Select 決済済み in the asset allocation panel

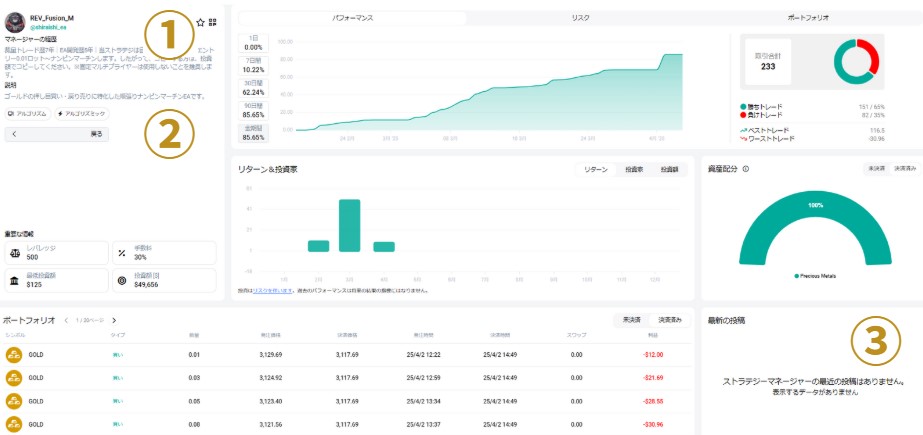click(904, 168)
